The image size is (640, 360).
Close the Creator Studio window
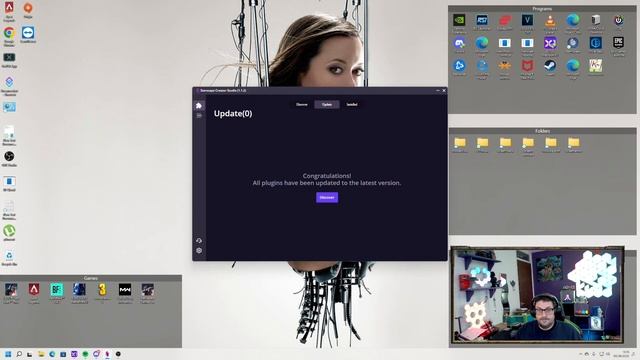(444, 91)
